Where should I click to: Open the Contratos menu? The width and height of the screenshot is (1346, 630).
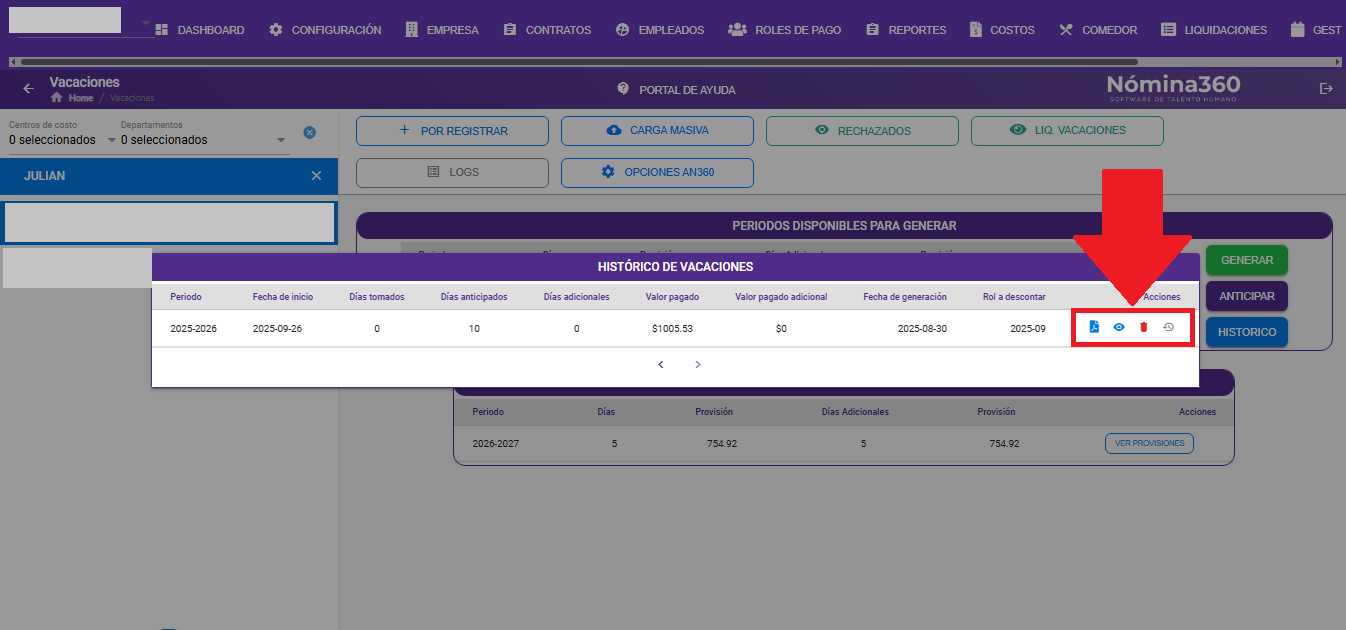(x=546, y=30)
